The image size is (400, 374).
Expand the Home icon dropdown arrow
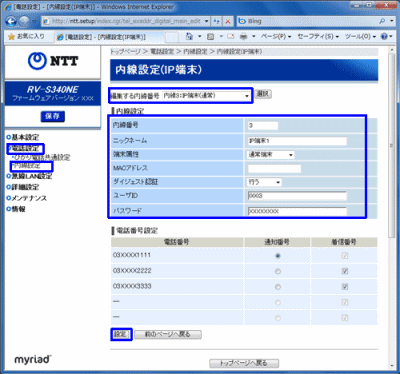tap(199, 37)
